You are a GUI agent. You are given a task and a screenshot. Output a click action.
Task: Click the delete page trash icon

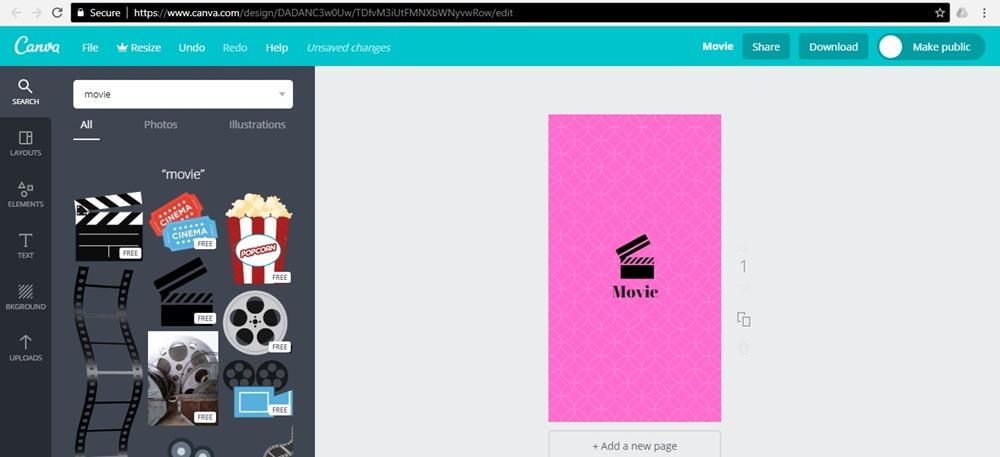point(744,349)
